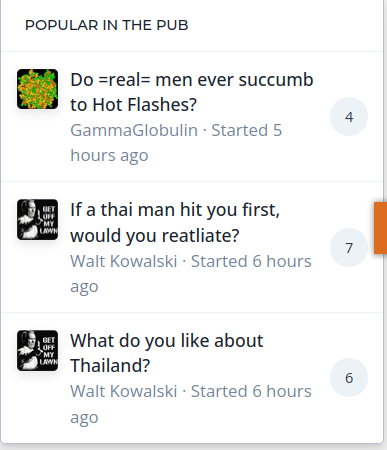
Task: Select Walt Kowalski name under Thailand topic
Action: (x=124, y=391)
